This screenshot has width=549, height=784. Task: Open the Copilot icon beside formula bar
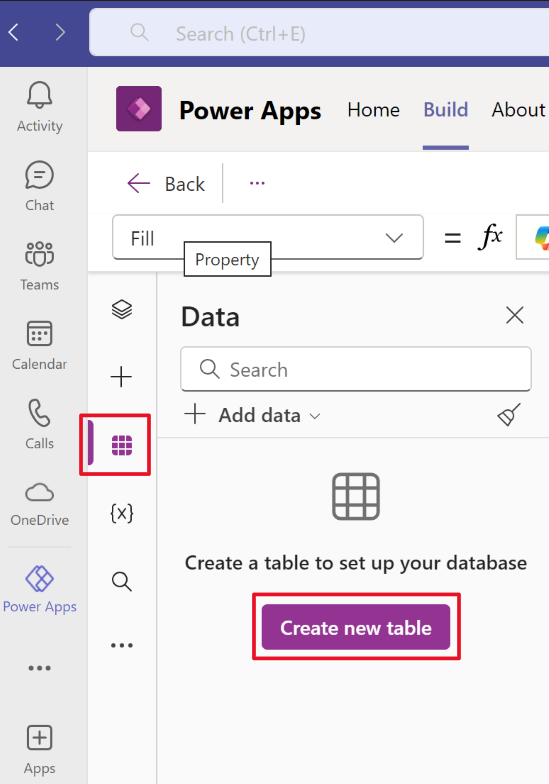(536, 238)
